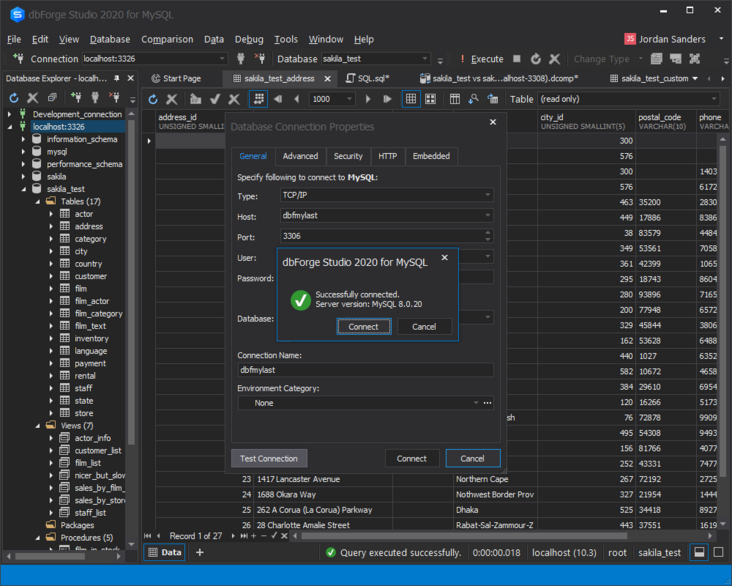Collapse the sakila_test database node
The height and width of the screenshot is (586, 732).
[x=23, y=188]
